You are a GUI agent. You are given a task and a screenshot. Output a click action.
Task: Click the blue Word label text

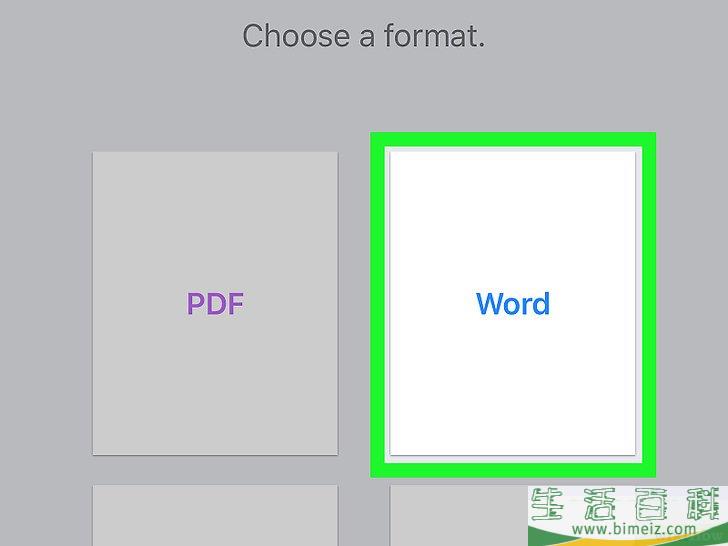[x=513, y=304]
